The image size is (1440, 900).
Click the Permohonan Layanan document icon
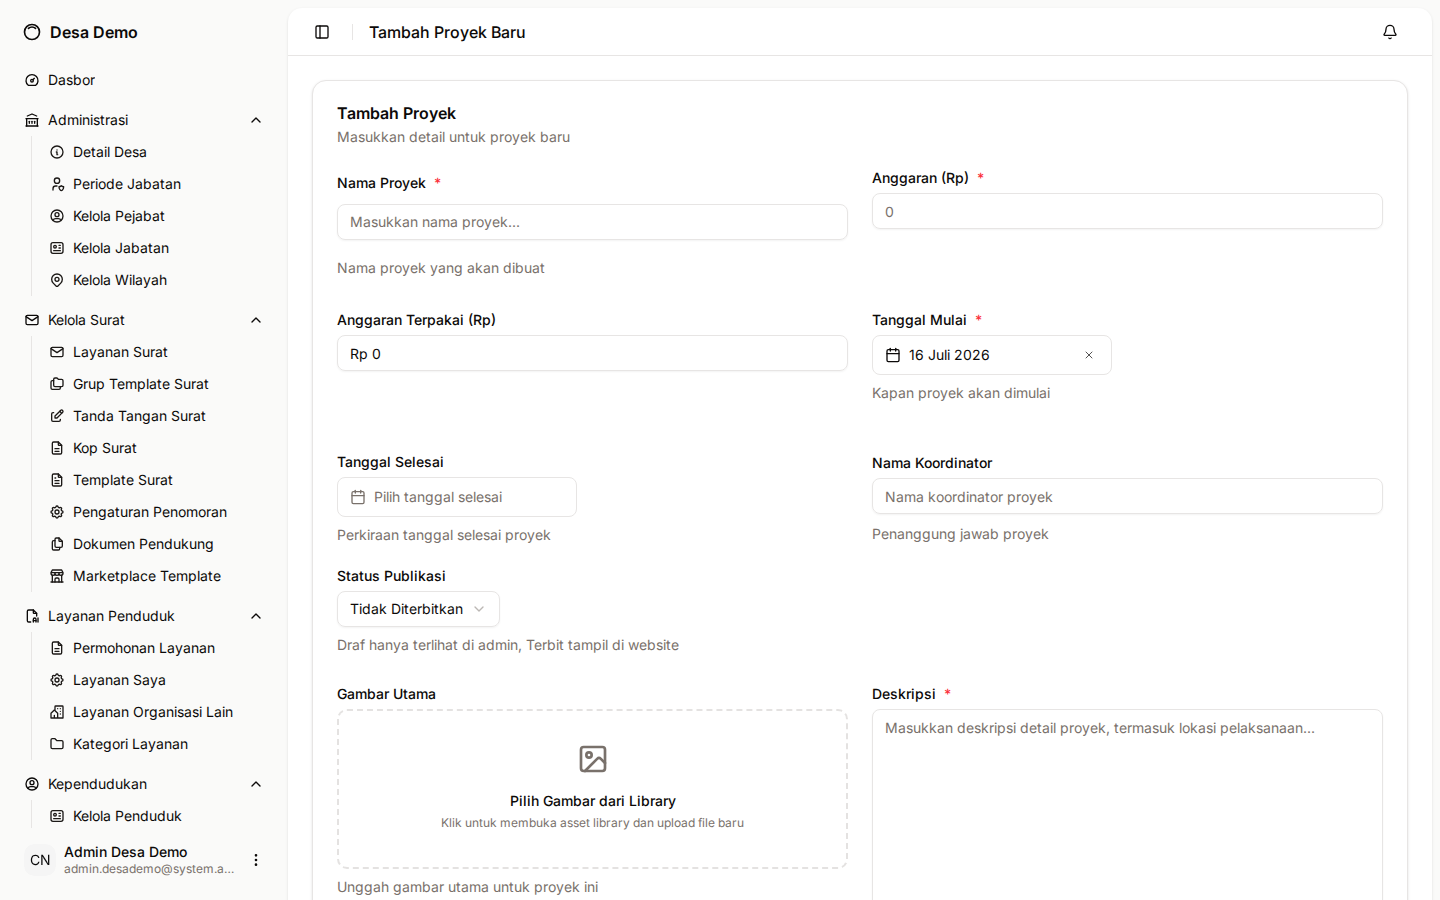57,648
